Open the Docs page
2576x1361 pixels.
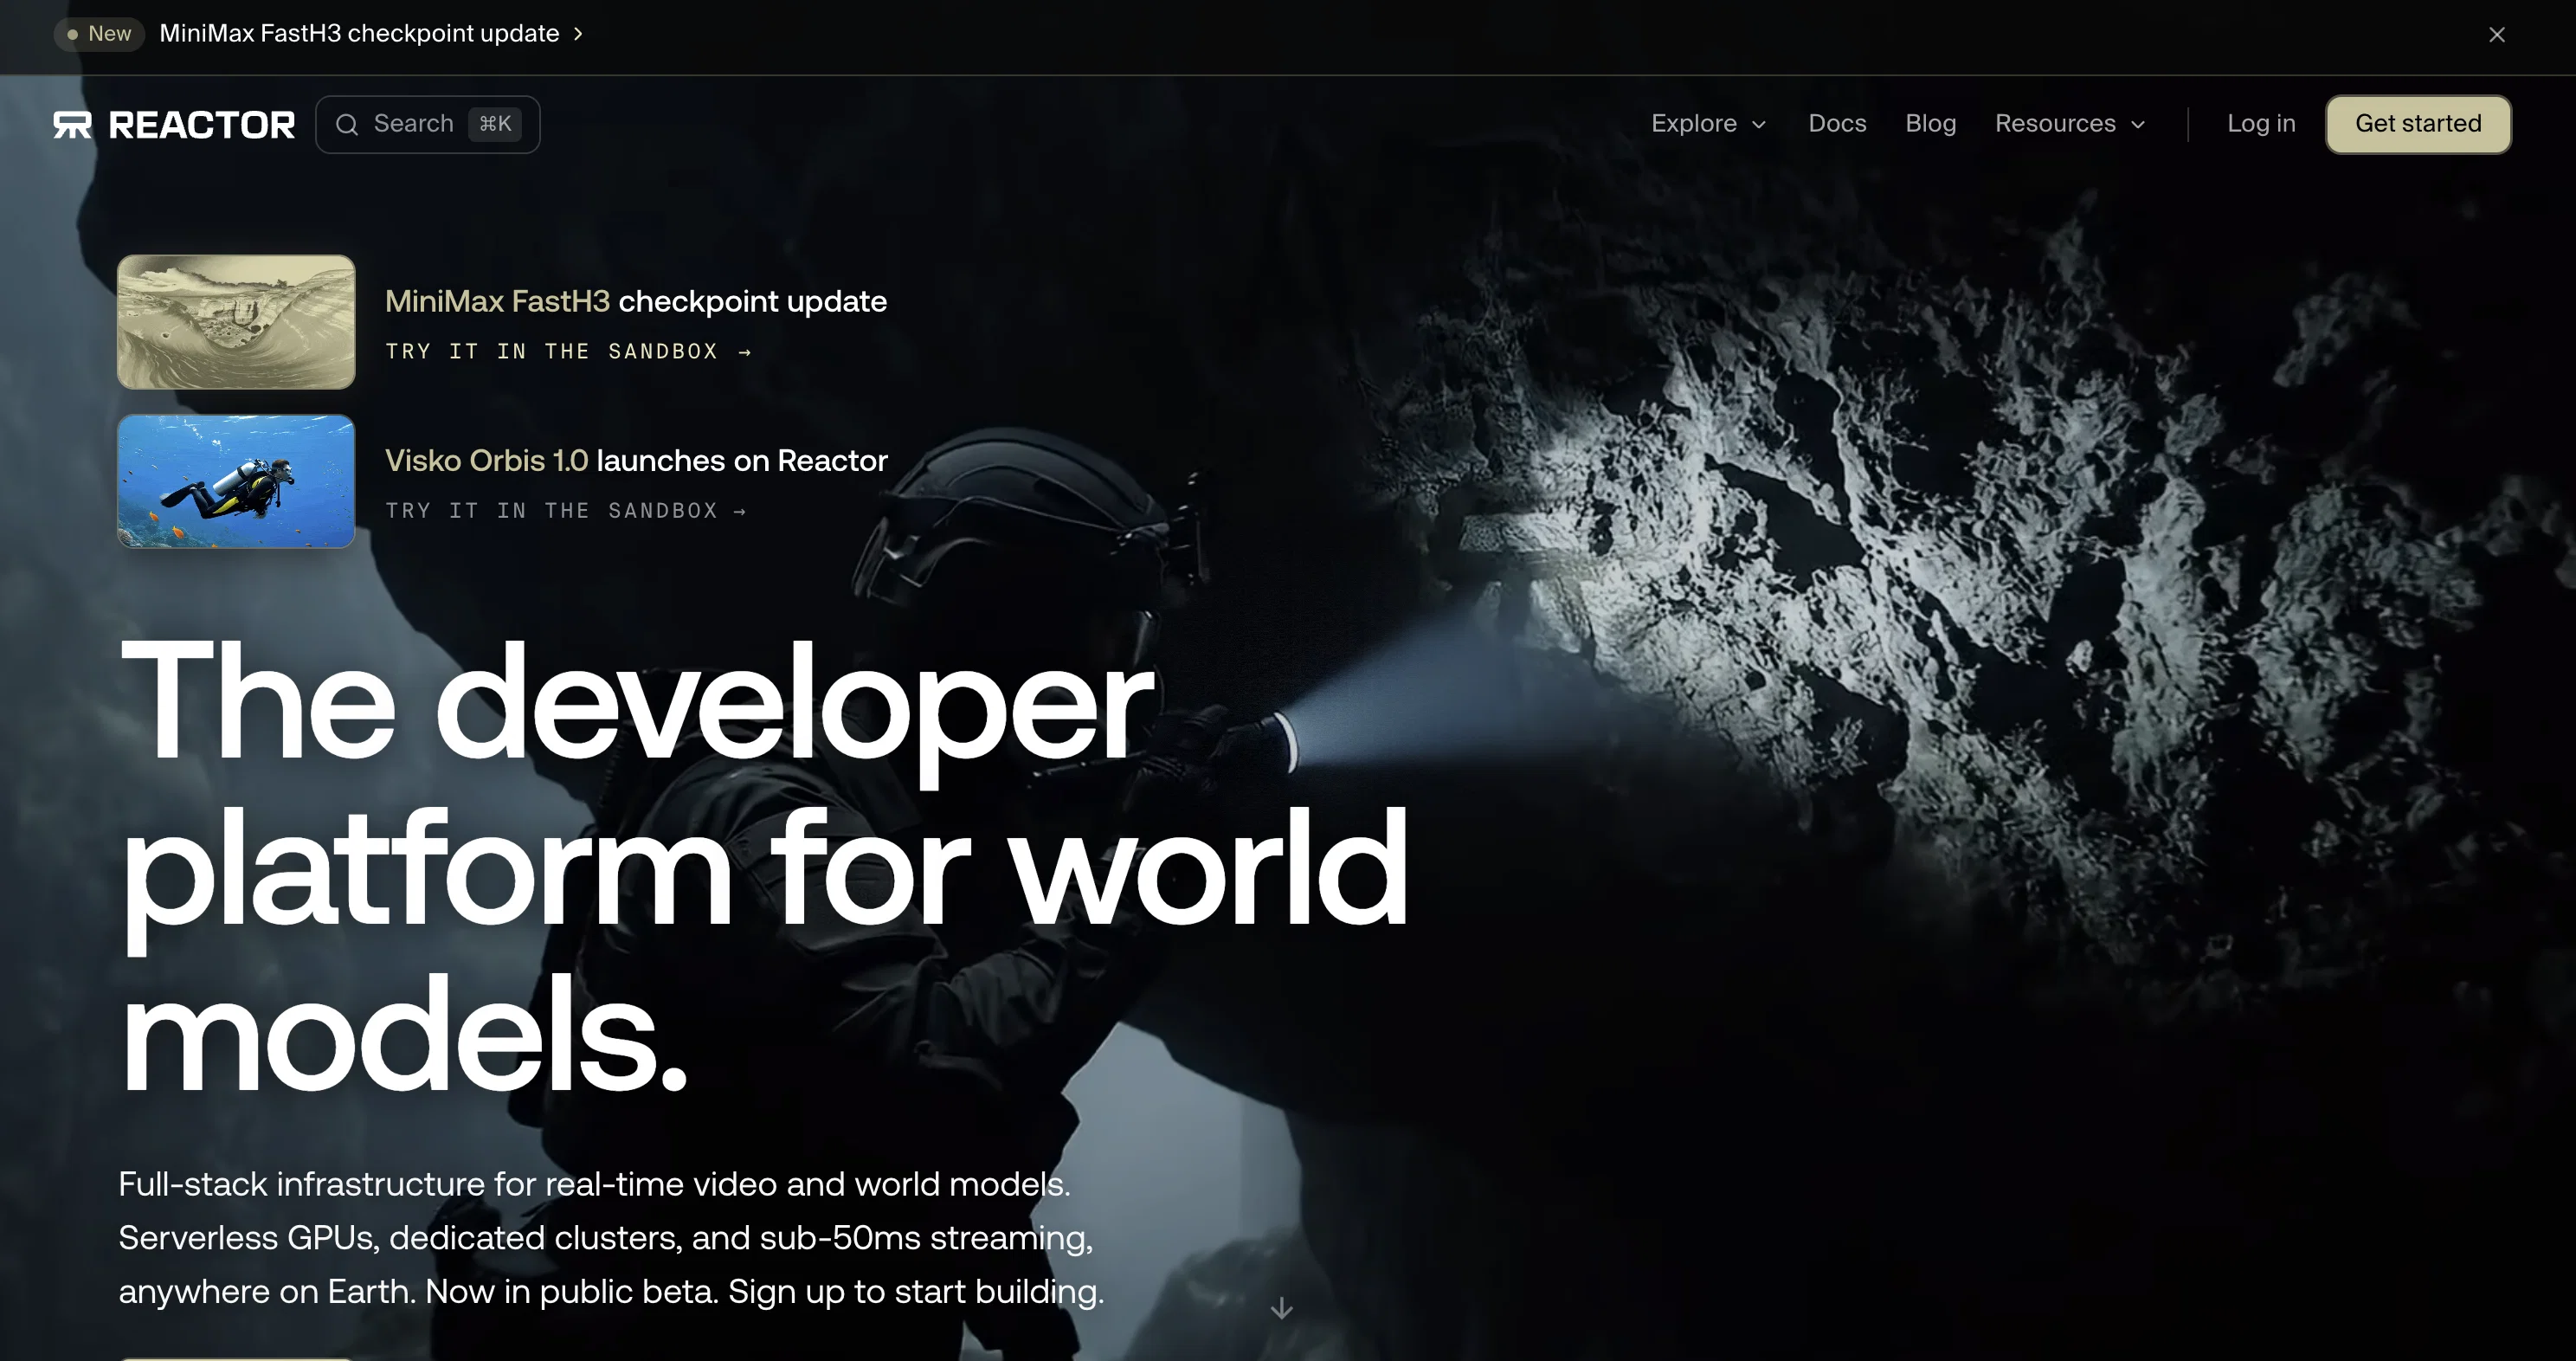(1837, 124)
